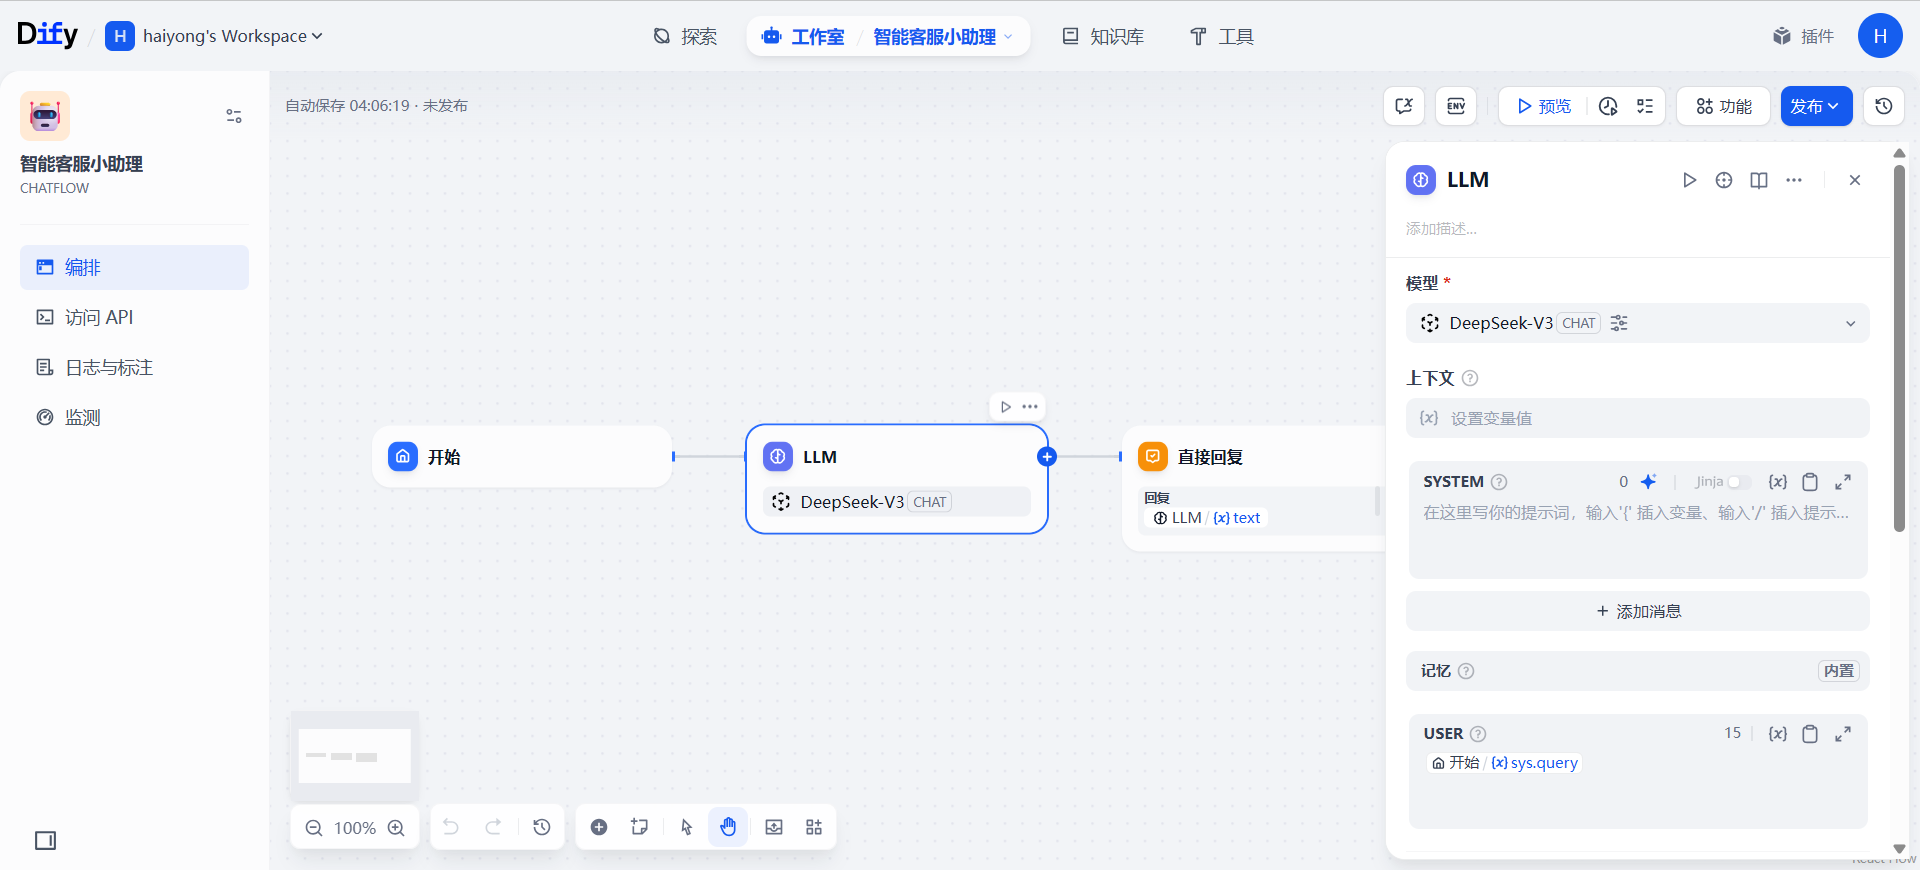Open more options in LLM panel header

1794,180
